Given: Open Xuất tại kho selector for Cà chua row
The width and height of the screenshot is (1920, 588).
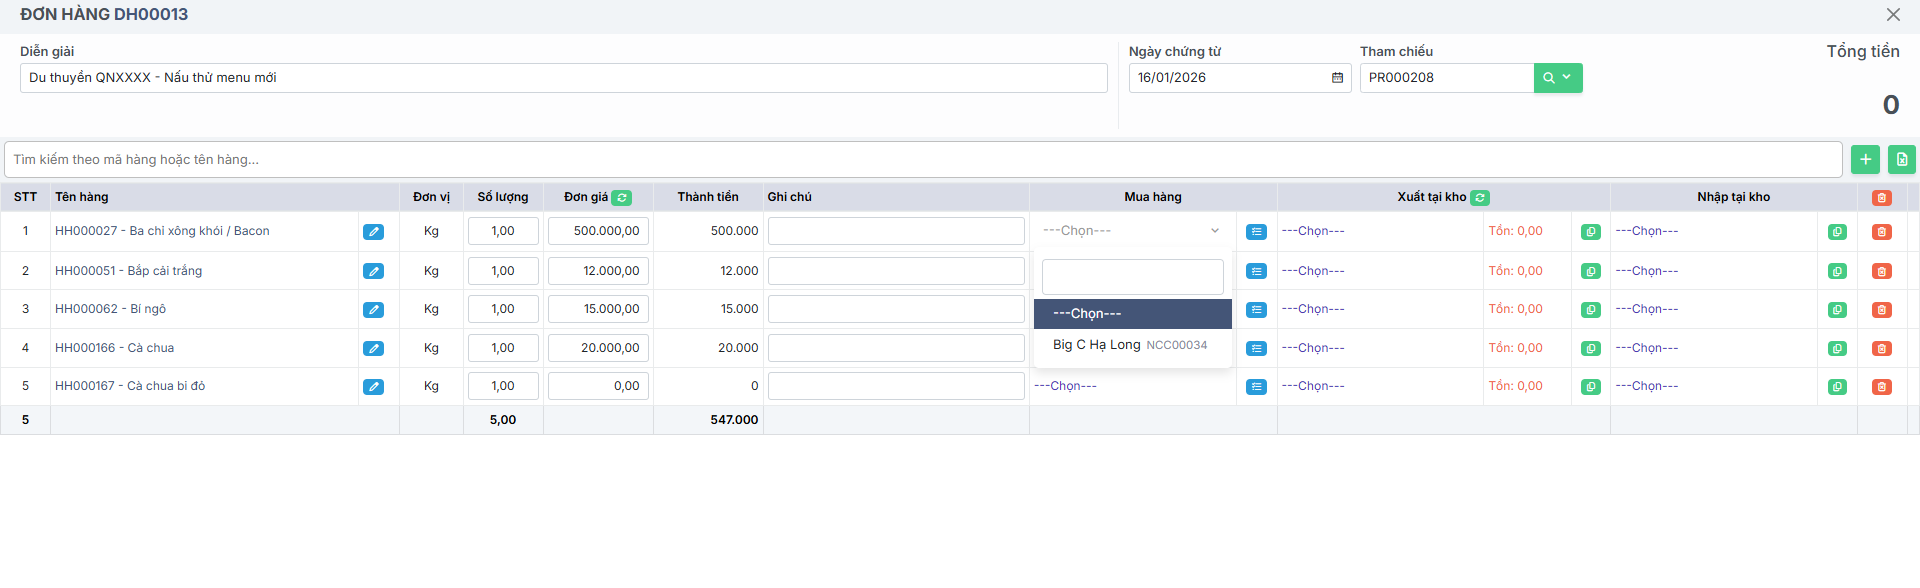Looking at the screenshot, I should tap(1313, 348).
